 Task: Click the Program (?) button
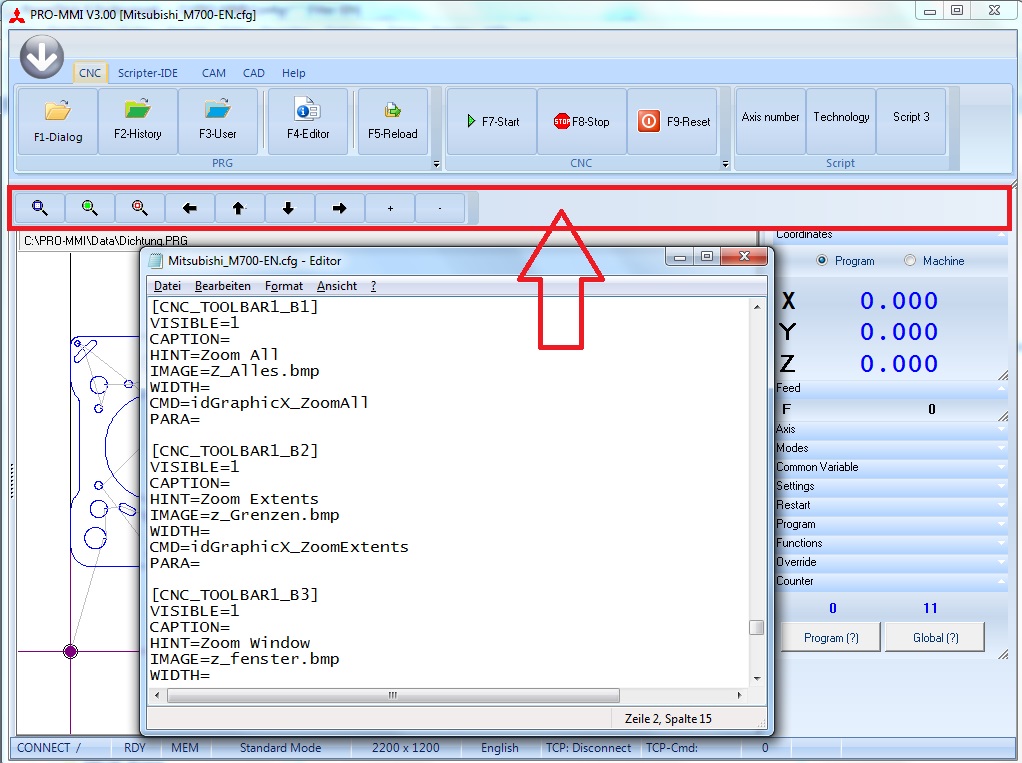click(831, 638)
